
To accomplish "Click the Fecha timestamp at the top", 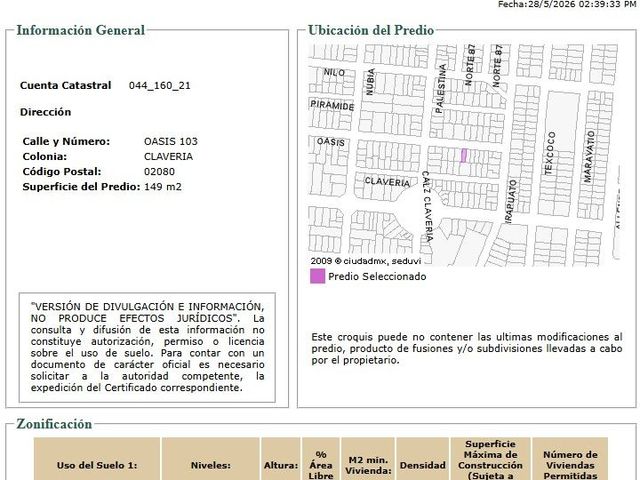I will click(567, 4).
